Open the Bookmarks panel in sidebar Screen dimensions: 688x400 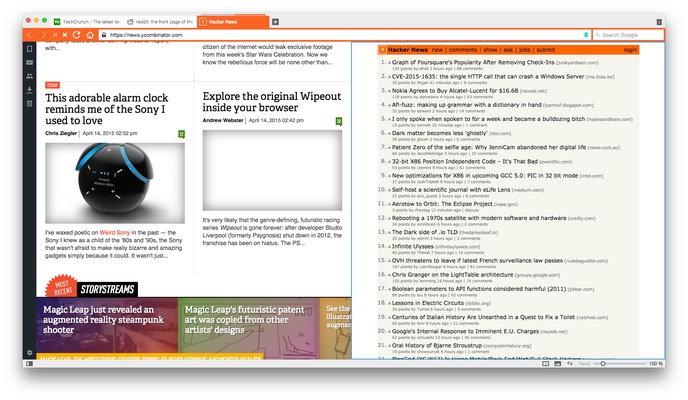coord(29,49)
